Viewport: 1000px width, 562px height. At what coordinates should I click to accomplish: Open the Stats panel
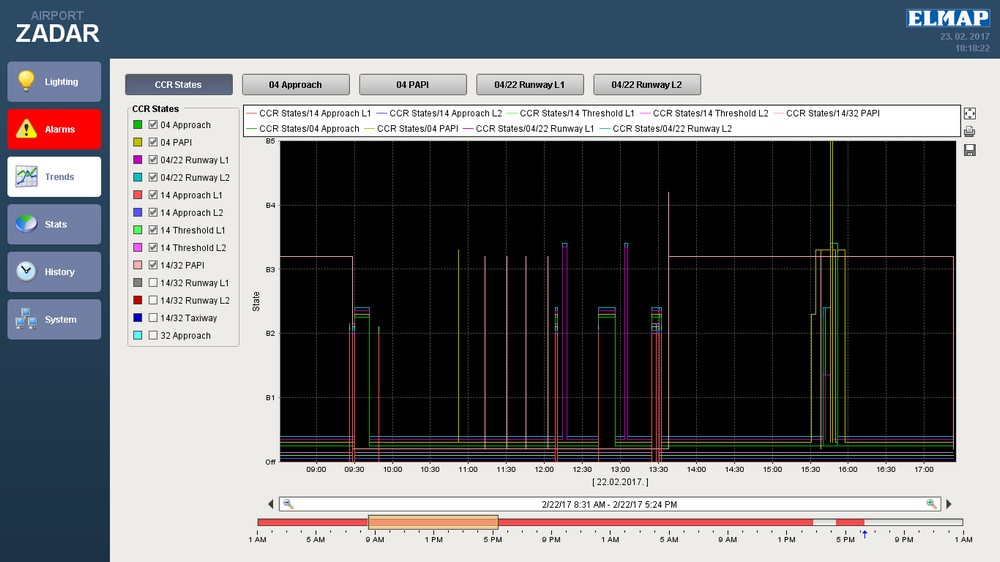point(54,224)
